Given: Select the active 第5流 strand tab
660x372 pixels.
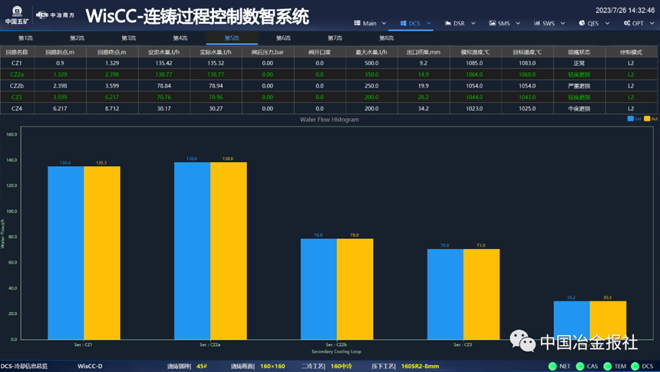Looking at the screenshot, I should click(232, 38).
